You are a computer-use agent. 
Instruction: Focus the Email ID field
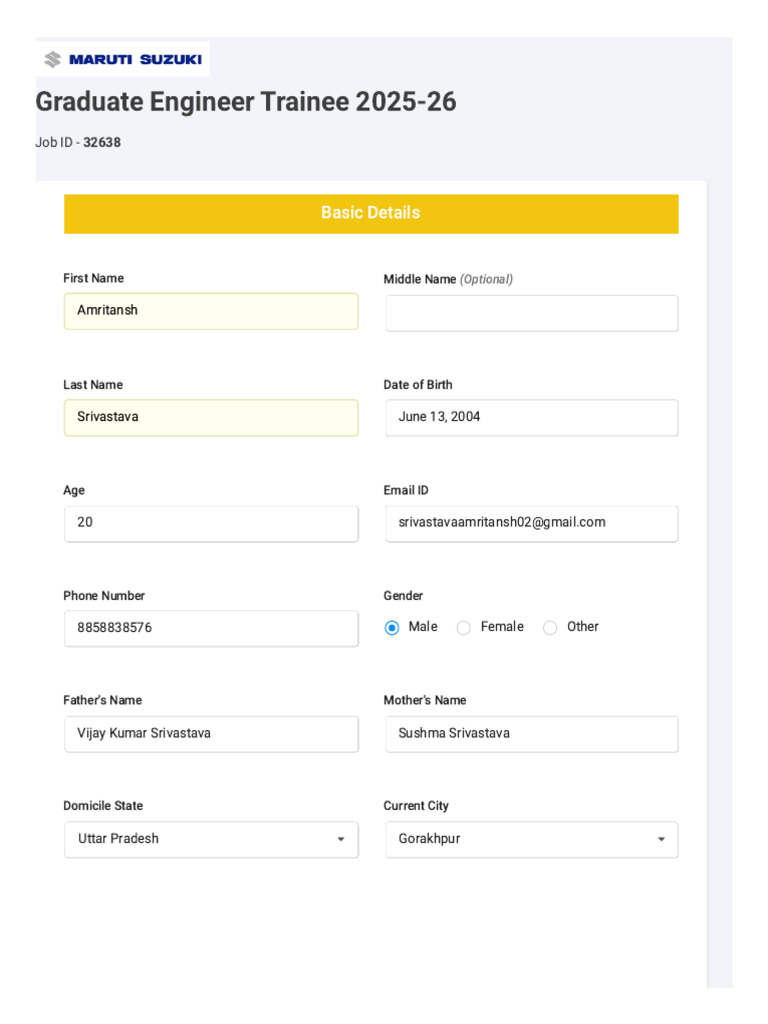click(x=531, y=523)
